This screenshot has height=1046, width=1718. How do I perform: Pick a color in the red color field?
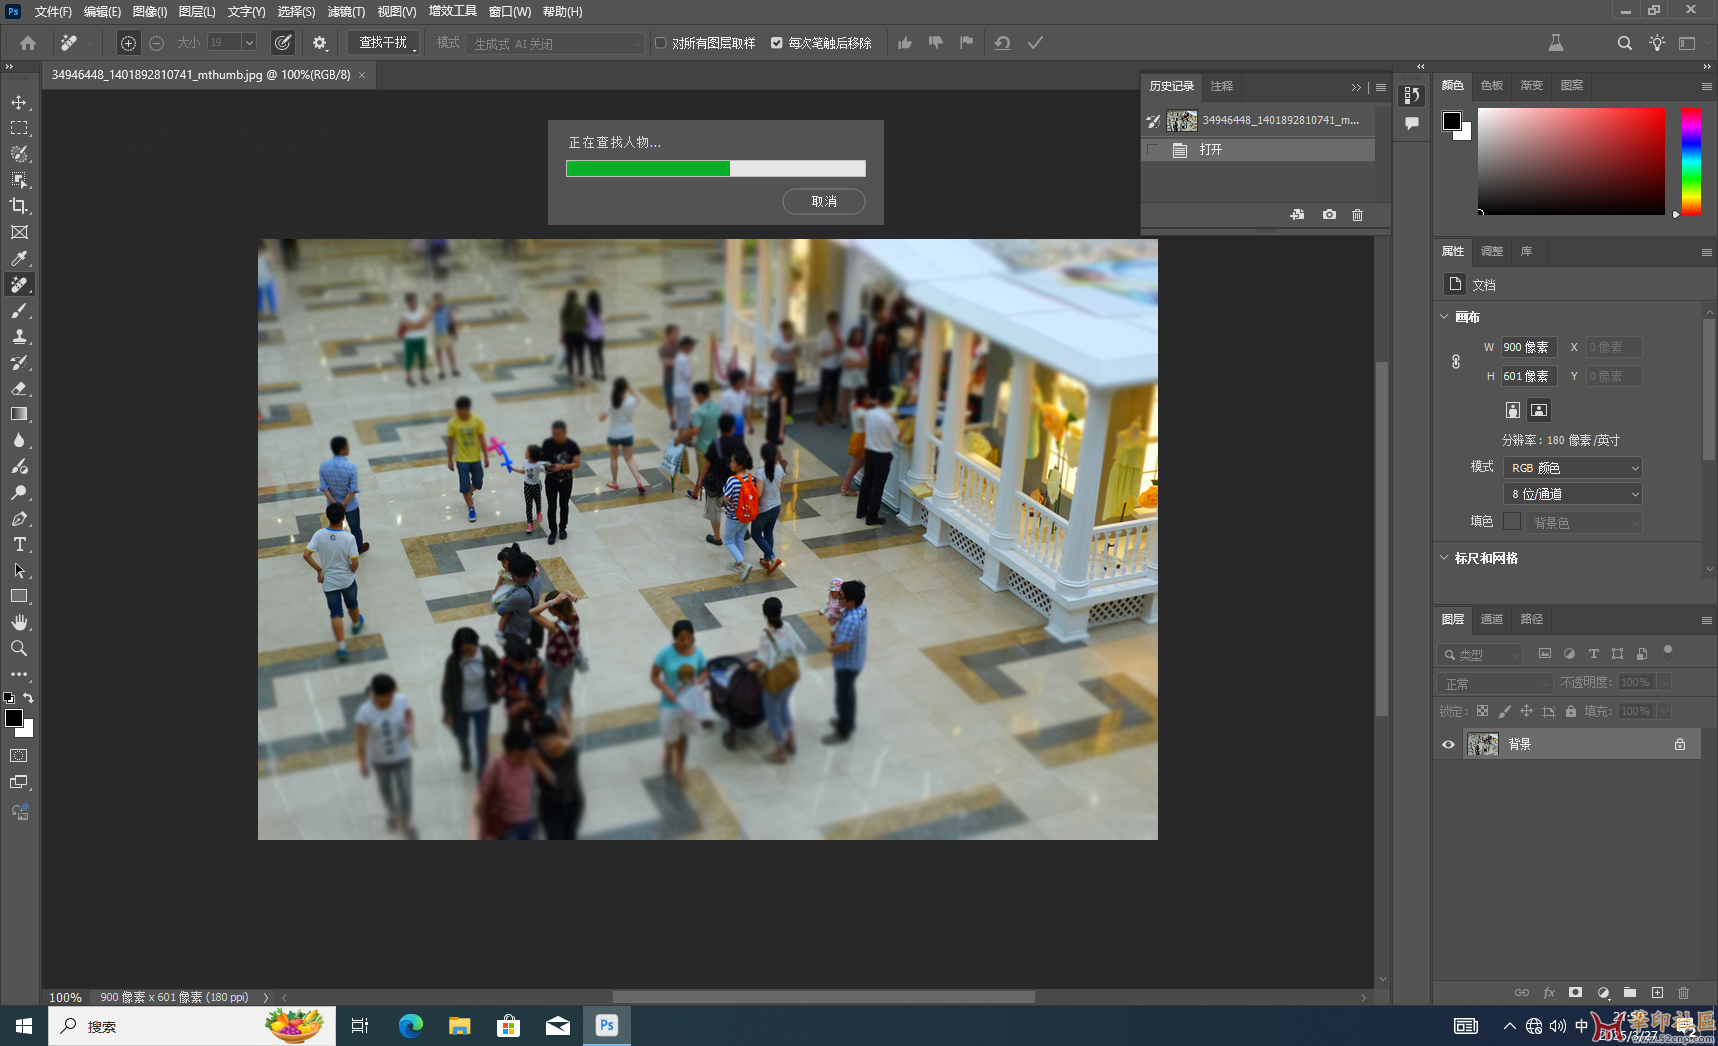(1572, 161)
